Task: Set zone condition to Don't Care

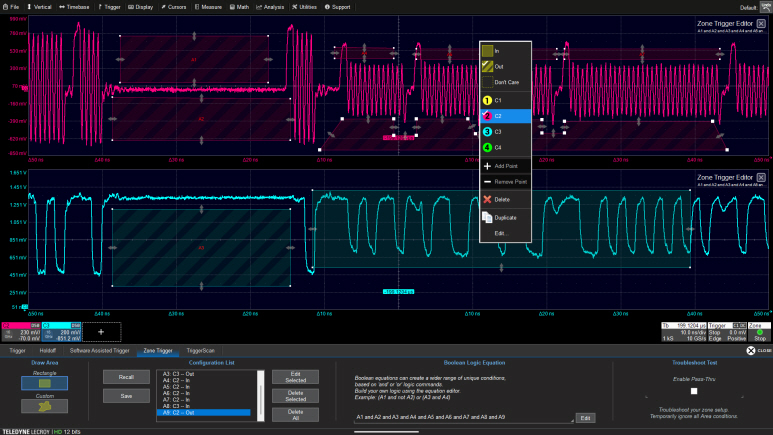Action: (505, 82)
